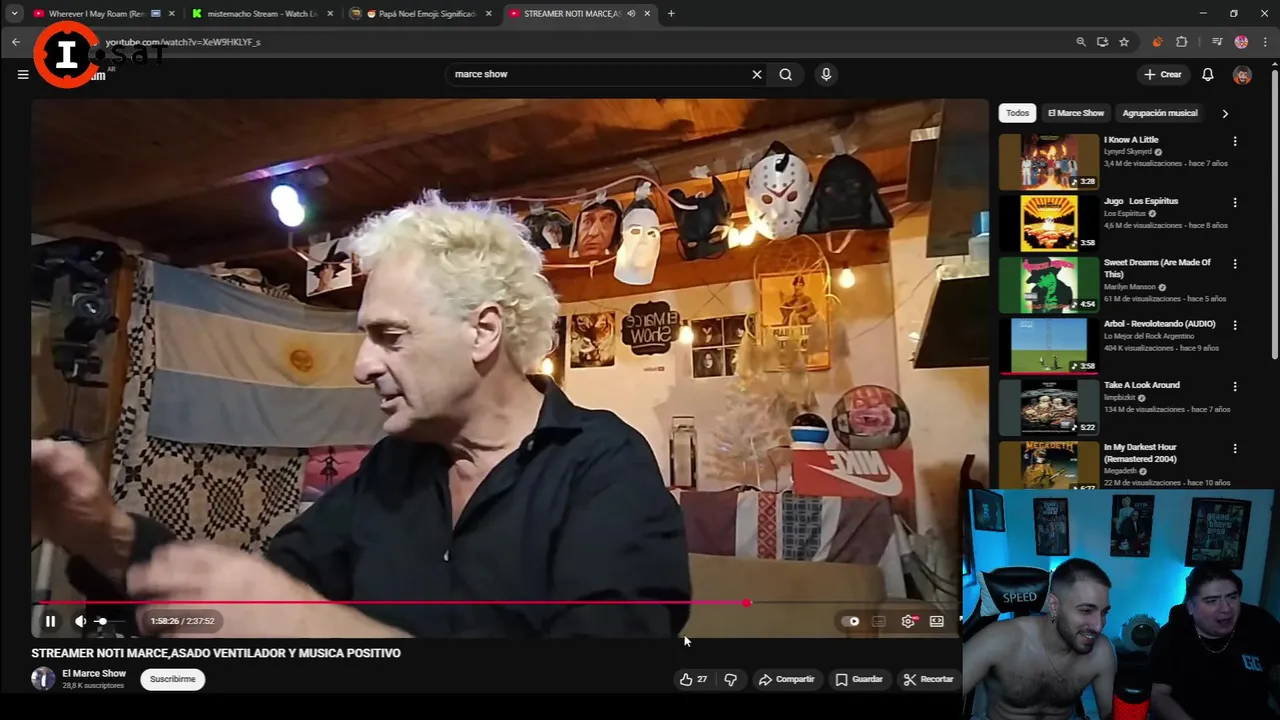Open YouTube notifications bell

point(1208,74)
